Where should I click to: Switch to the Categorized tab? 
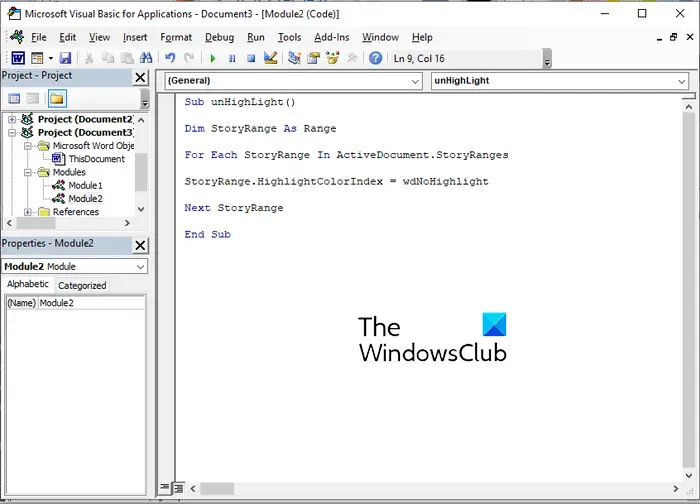[x=82, y=286]
